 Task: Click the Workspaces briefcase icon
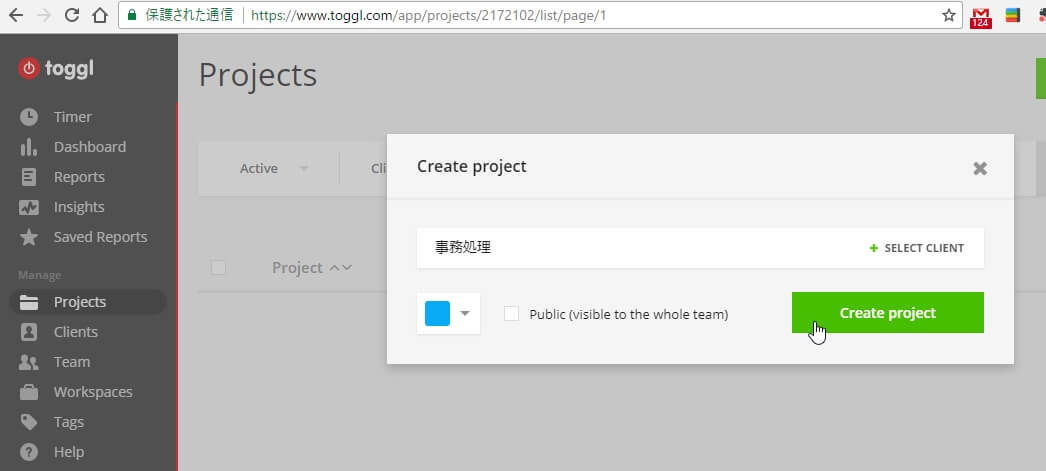(29, 392)
